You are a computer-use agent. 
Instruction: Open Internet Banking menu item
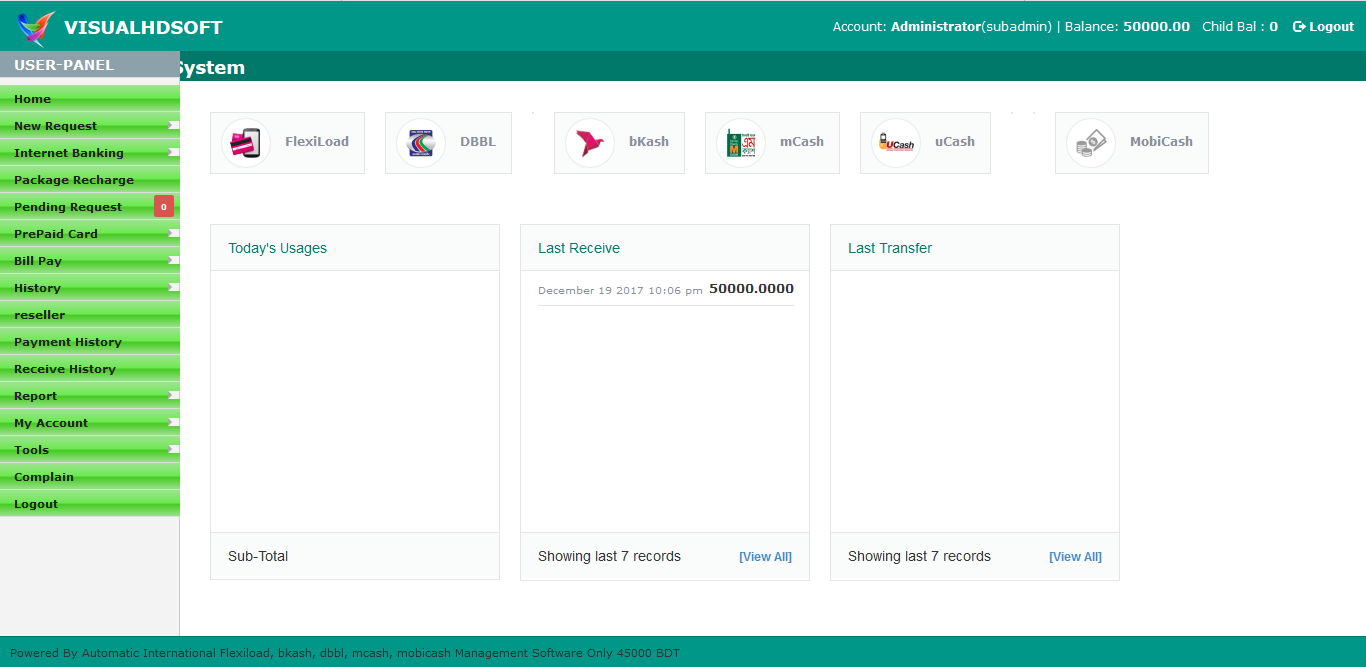90,153
